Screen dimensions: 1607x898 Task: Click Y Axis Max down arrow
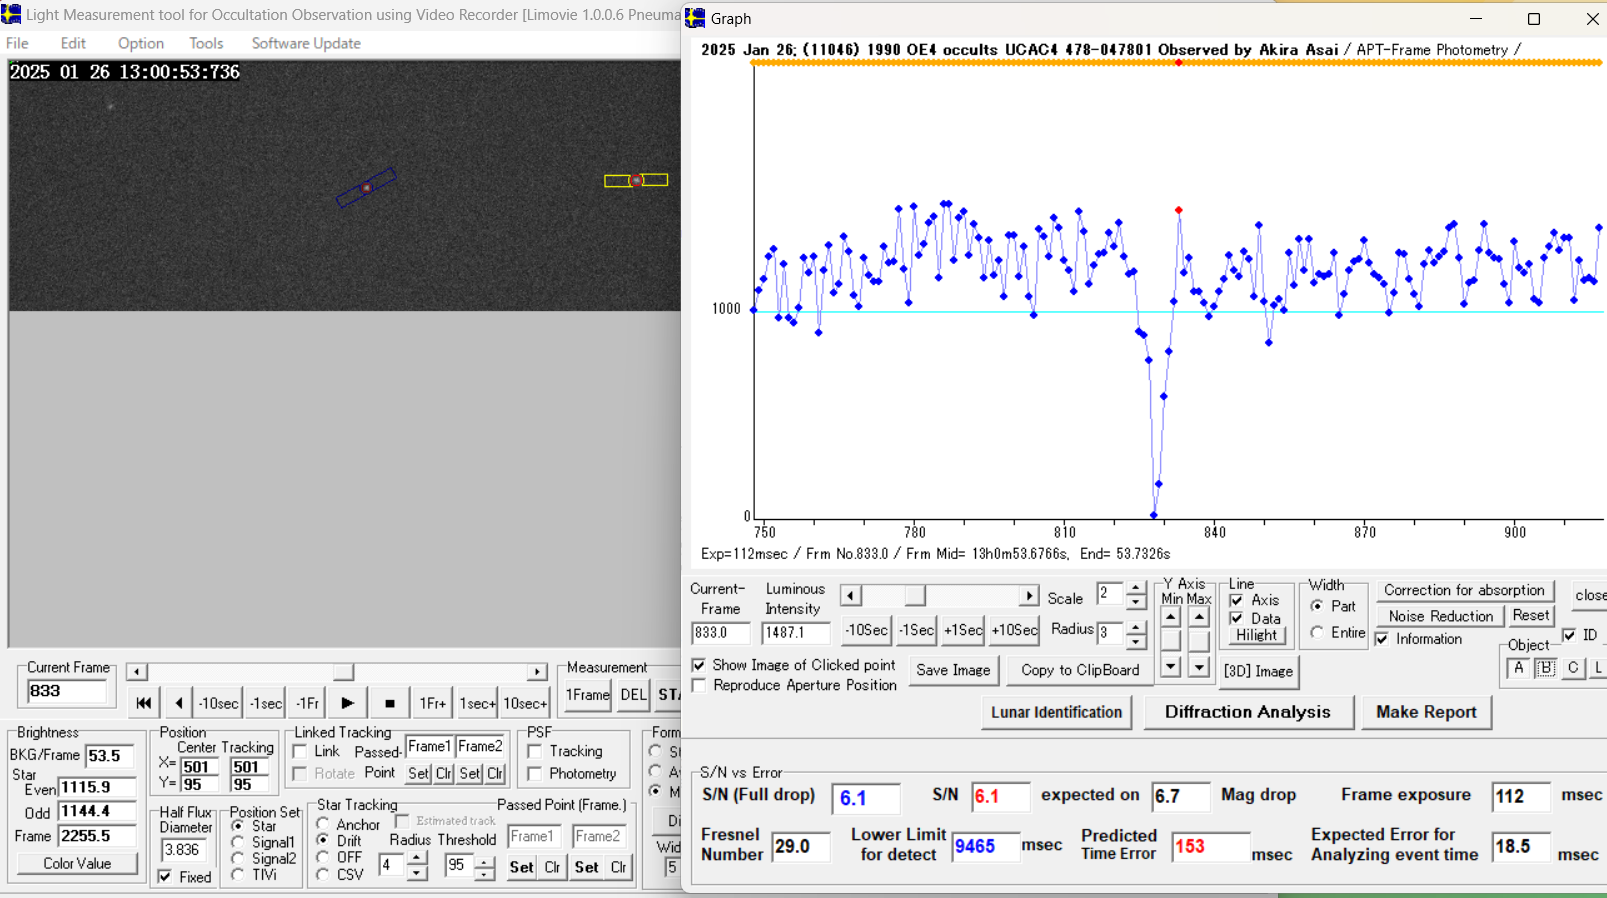coord(1198,667)
